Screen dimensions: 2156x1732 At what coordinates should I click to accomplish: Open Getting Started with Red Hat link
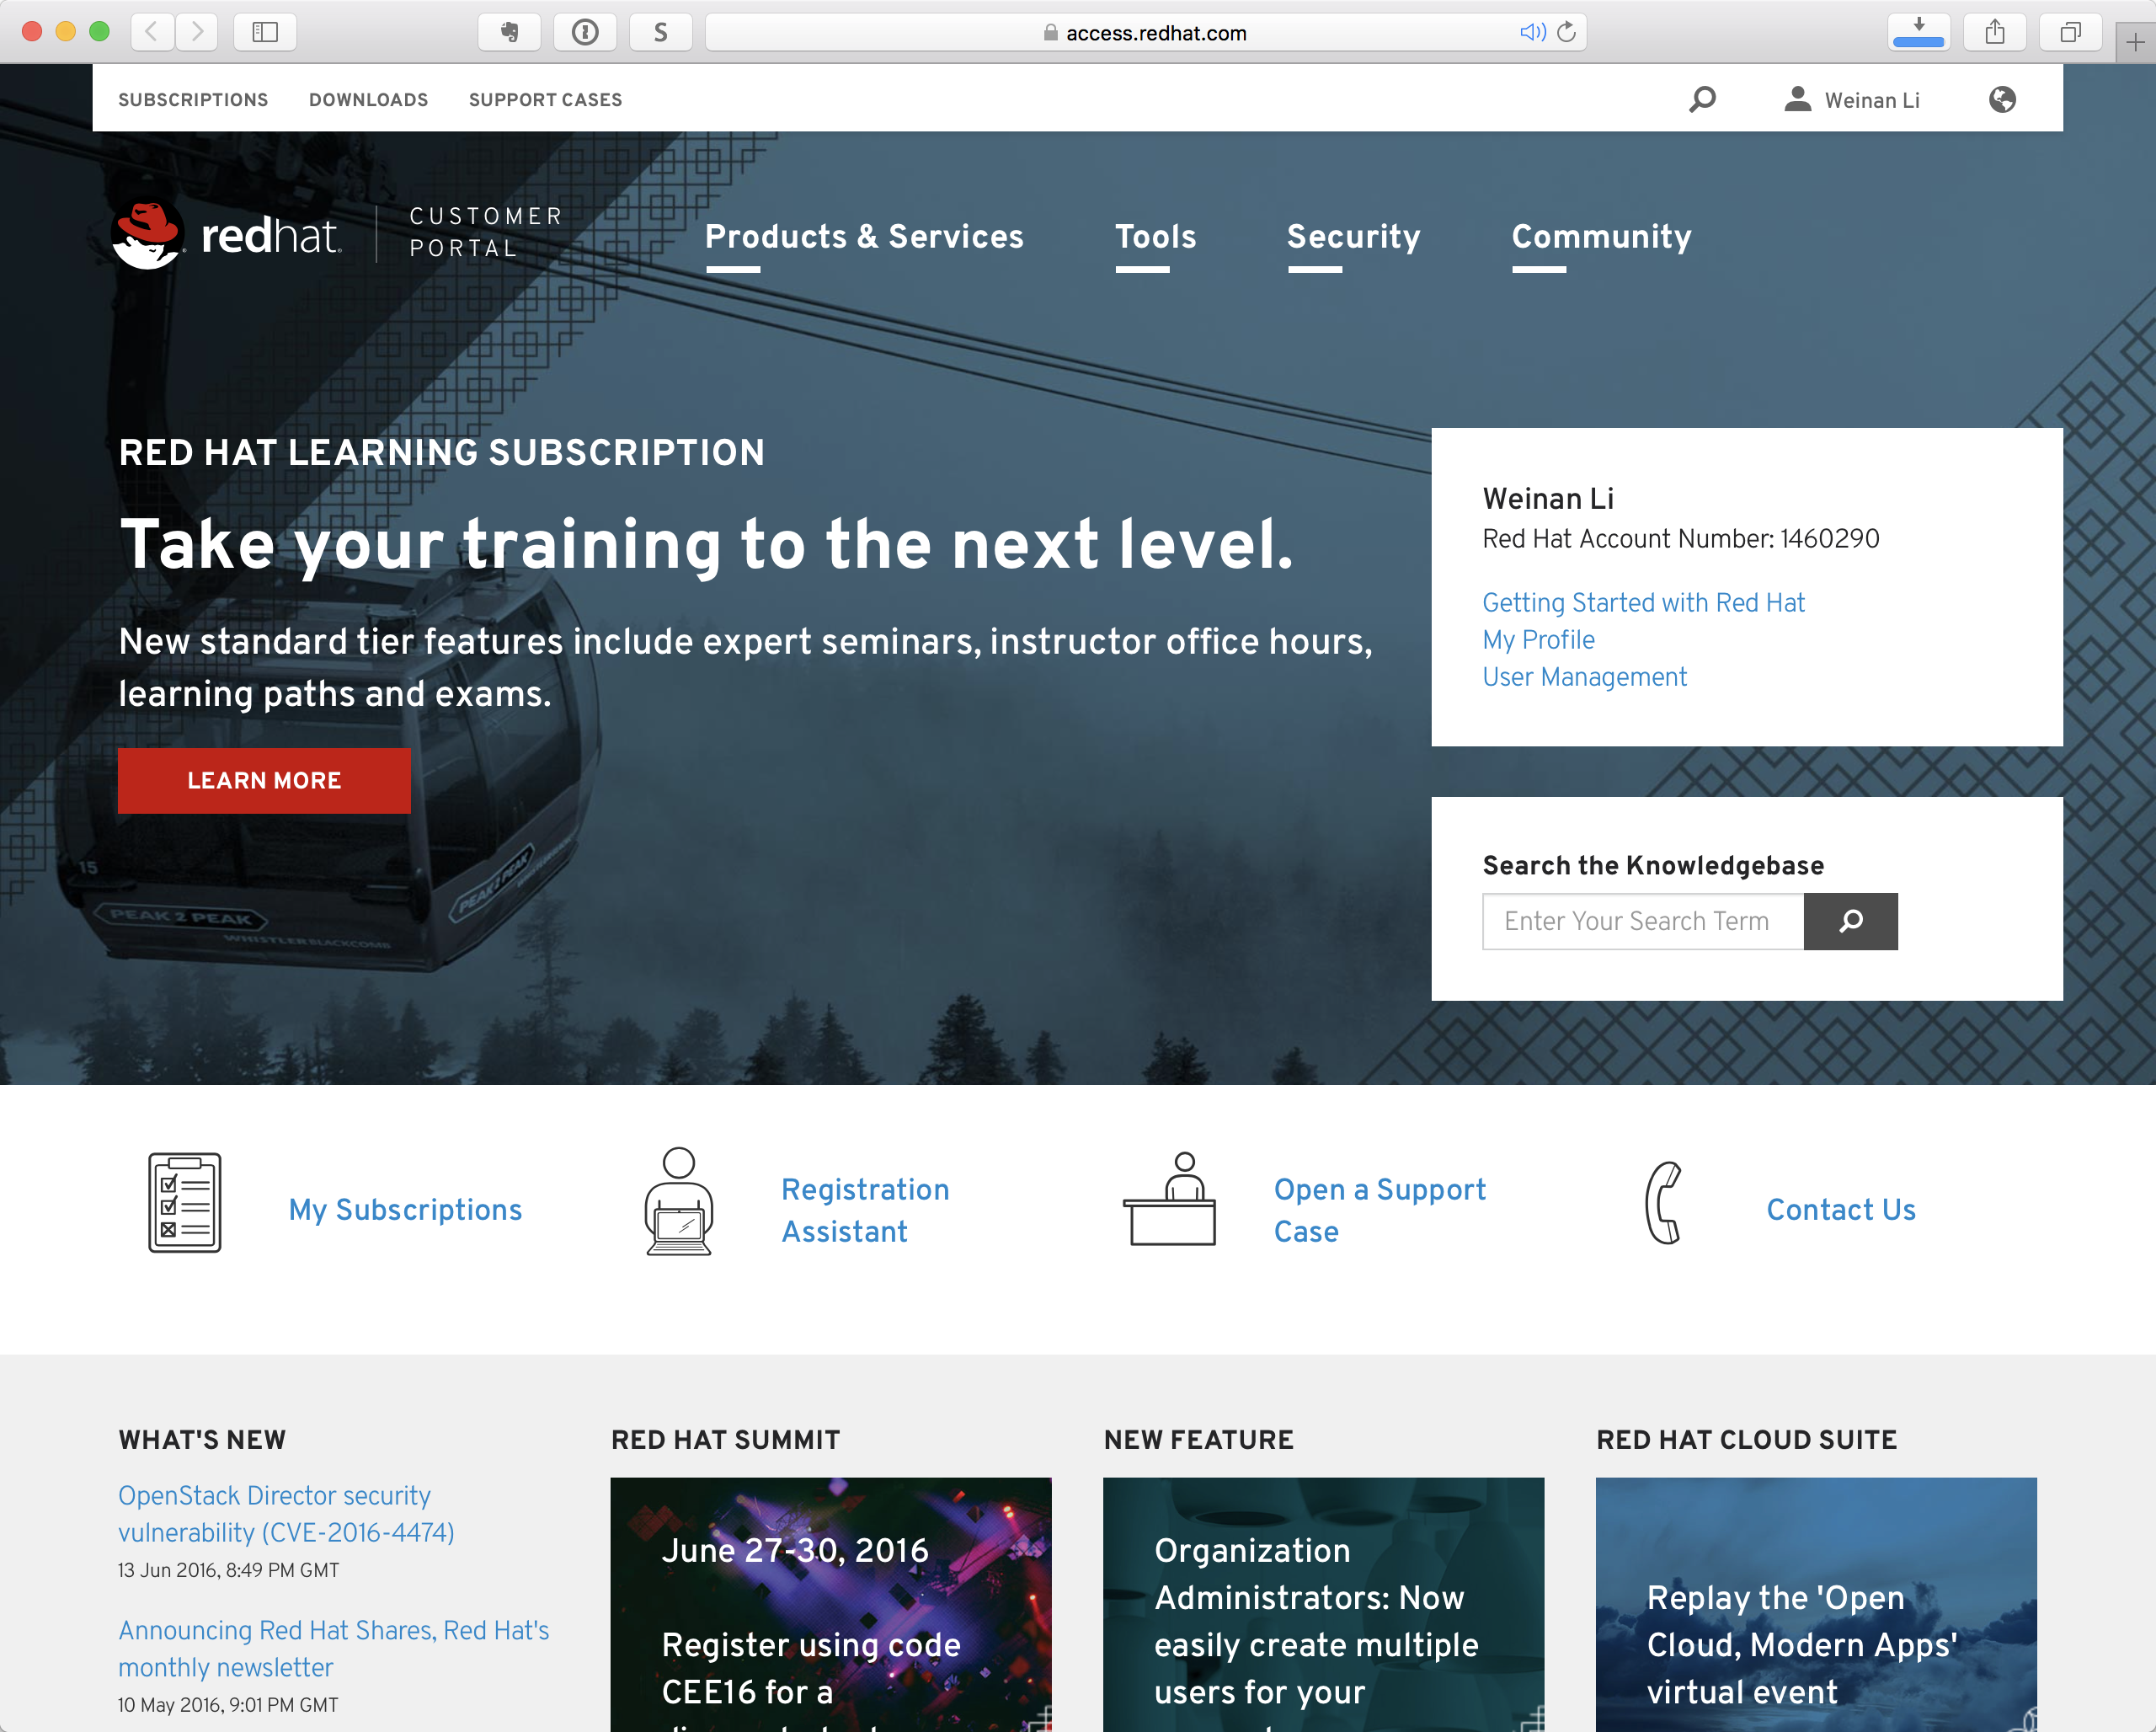point(1643,602)
